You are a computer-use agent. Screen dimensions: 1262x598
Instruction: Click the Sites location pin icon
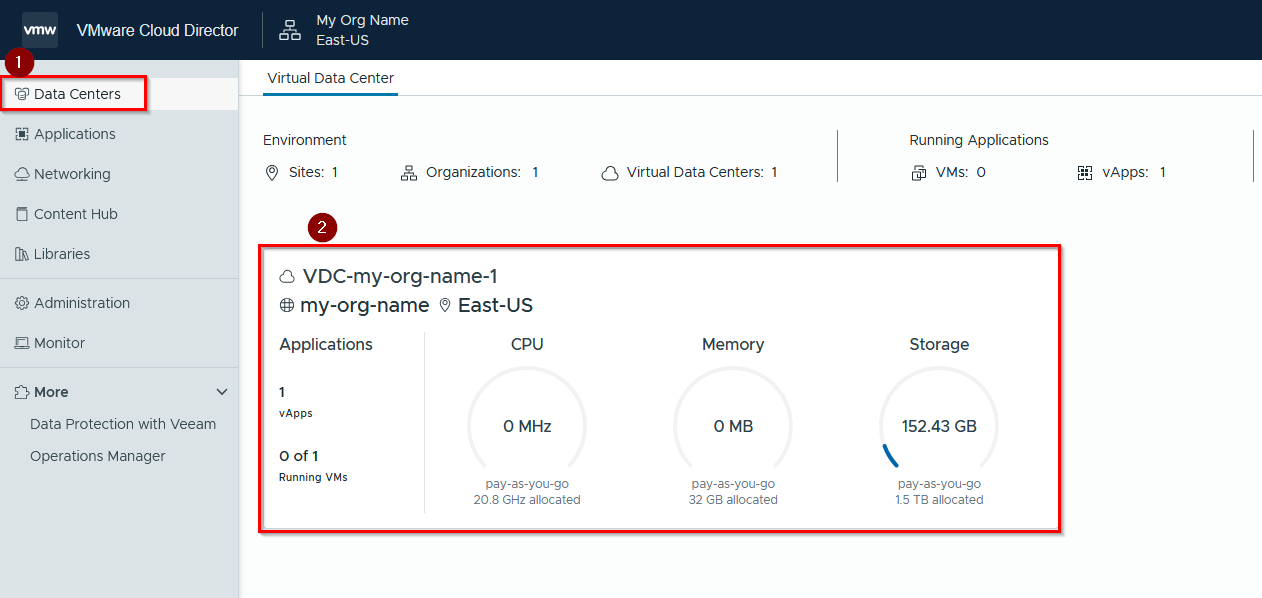[x=272, y=173]
